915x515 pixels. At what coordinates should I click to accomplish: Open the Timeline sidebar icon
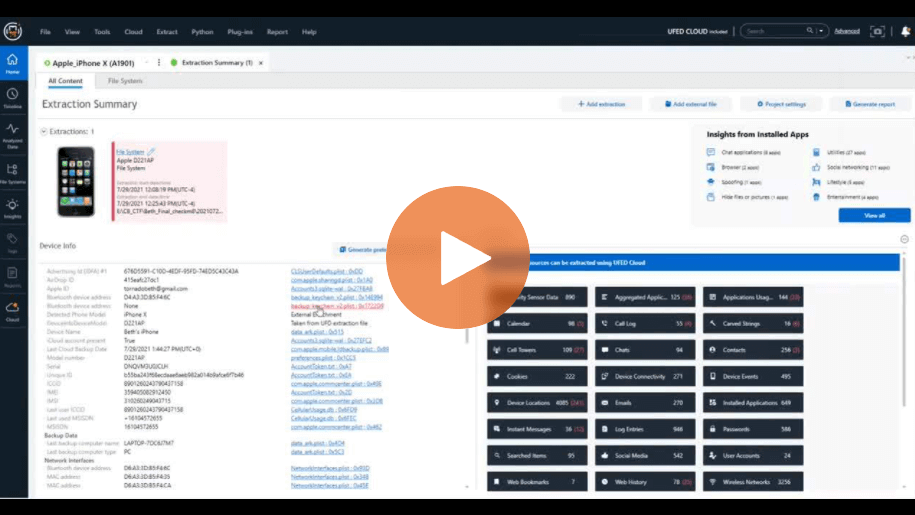click(x=12, y=97)
